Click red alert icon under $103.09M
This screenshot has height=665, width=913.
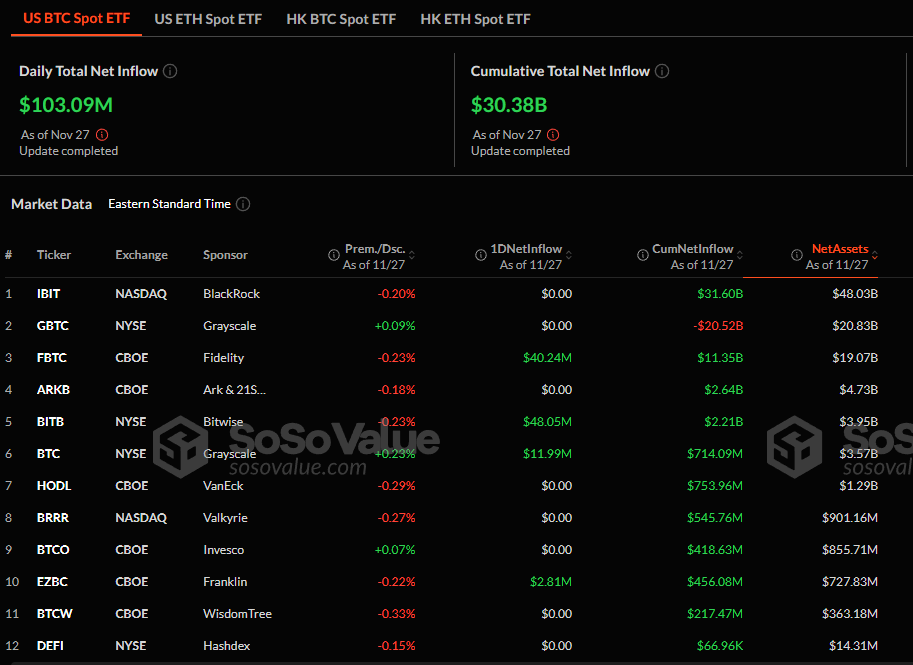(x=102, y=135)
